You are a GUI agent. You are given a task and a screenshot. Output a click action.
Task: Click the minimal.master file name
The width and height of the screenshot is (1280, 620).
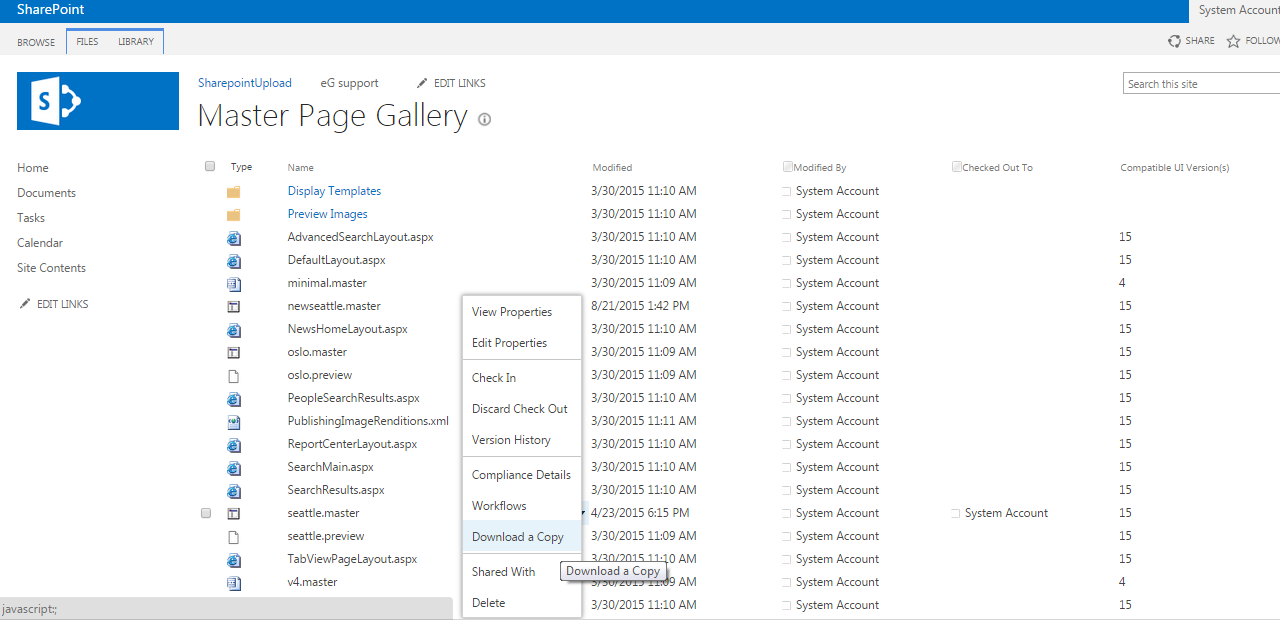click(x=327, y=283)
